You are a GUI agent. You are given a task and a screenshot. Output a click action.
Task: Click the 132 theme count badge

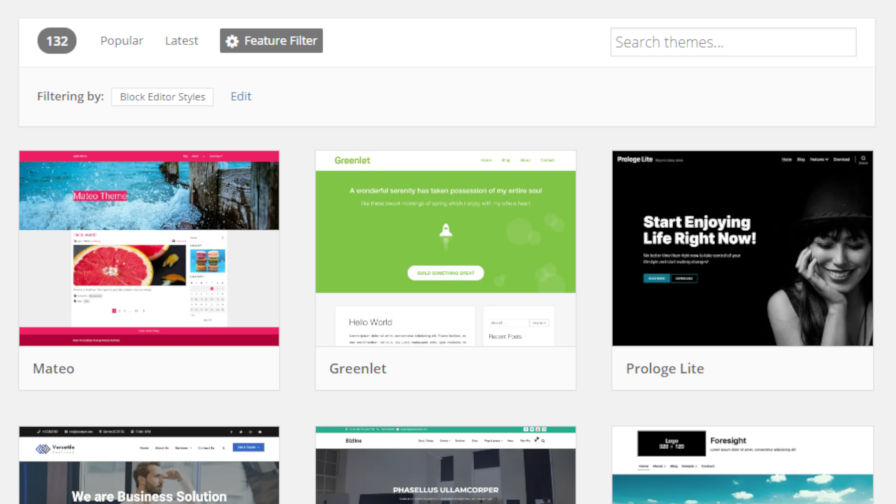57,41
